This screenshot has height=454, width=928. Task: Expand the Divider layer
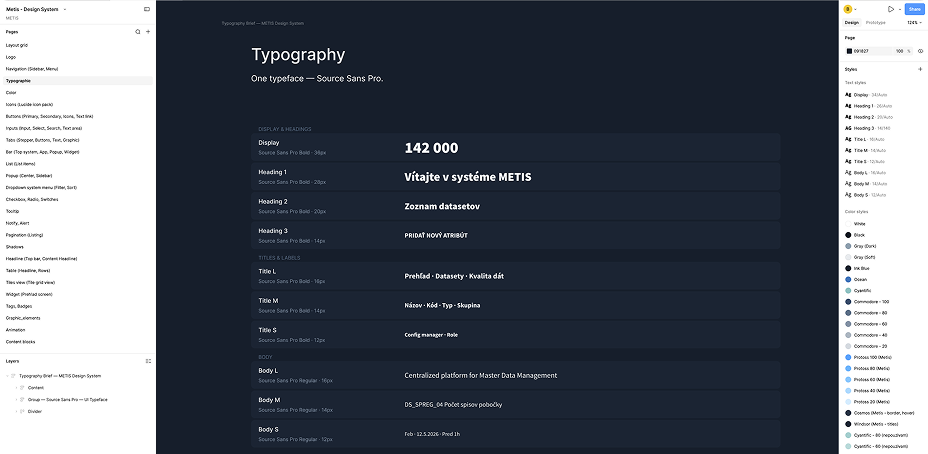(16, 411)
